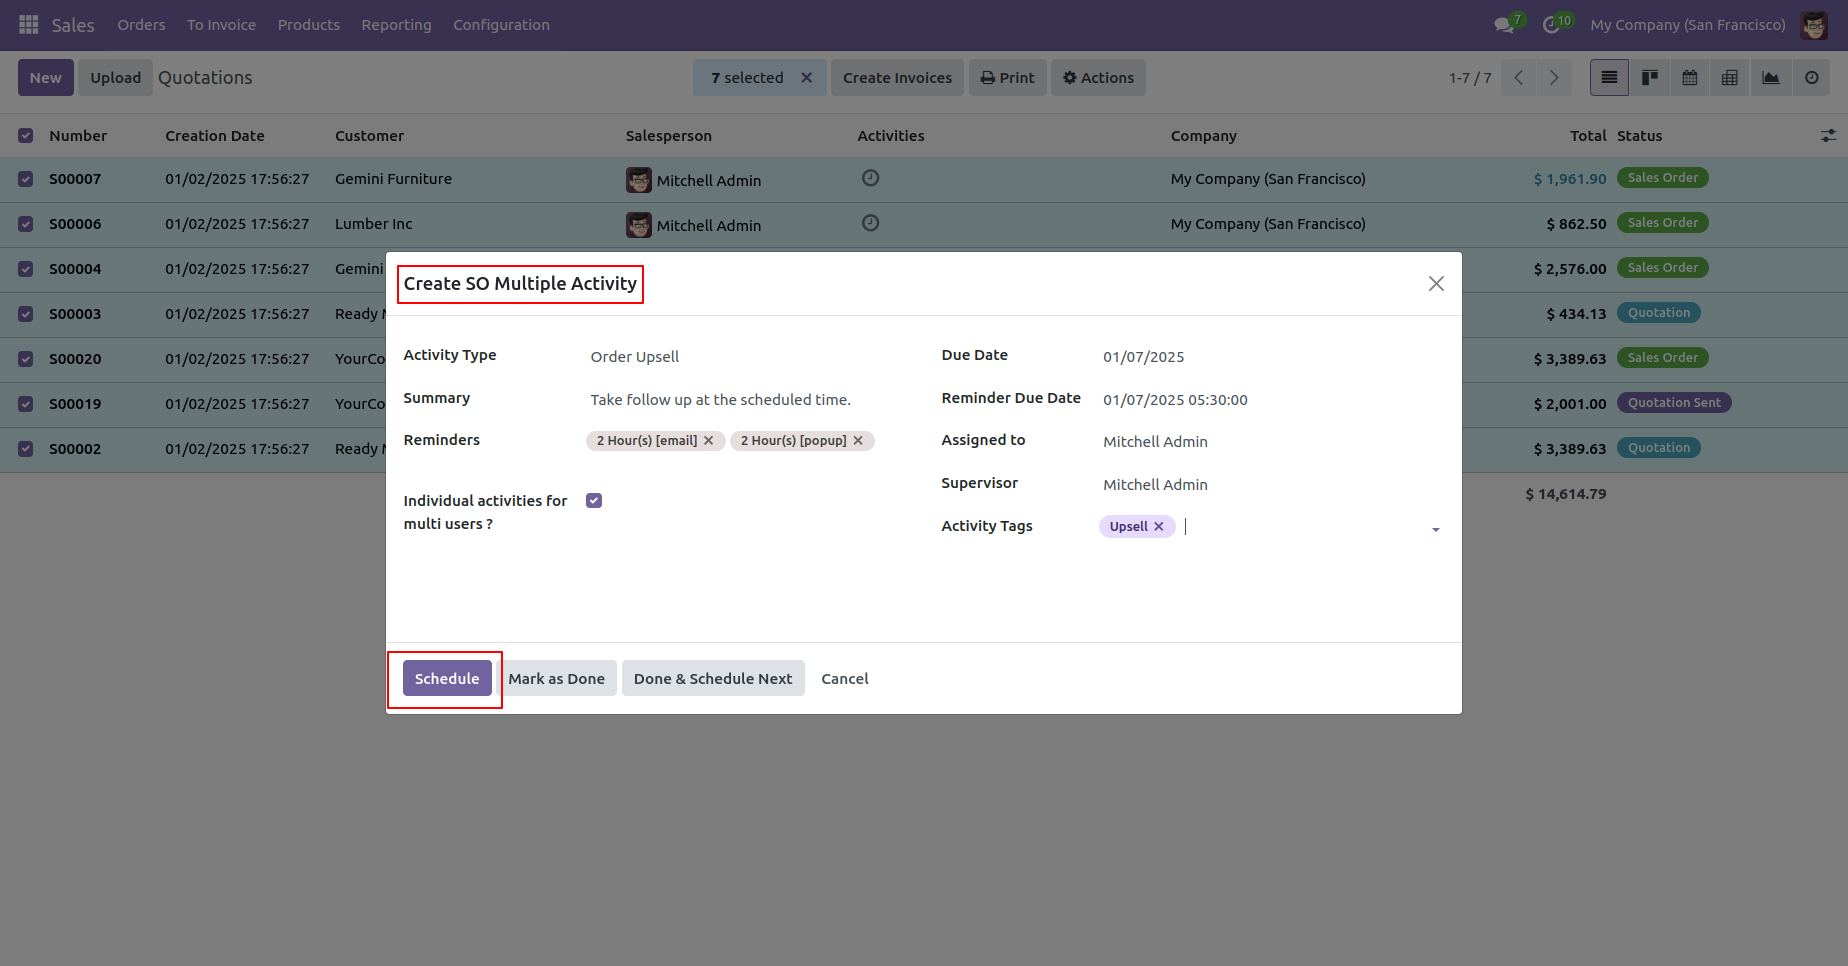Click Done & Schedule Next button
The height and width of the screenshot is (966, 1848).
point(713,678)
